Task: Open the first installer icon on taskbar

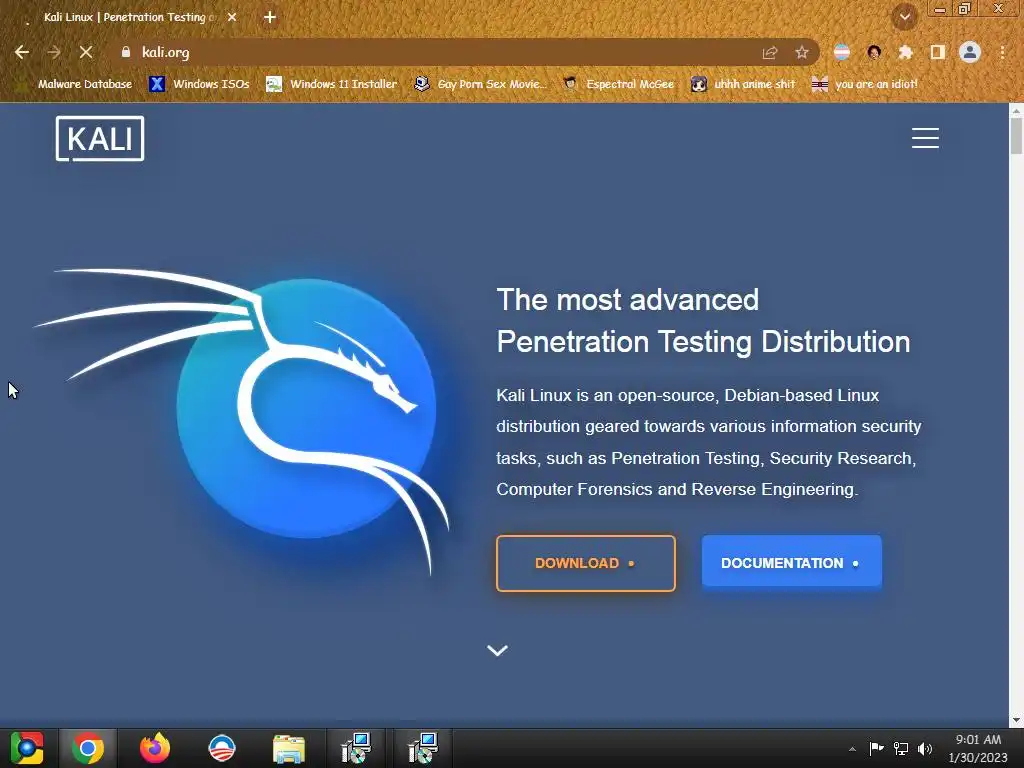Action: (x=356, y=748)
